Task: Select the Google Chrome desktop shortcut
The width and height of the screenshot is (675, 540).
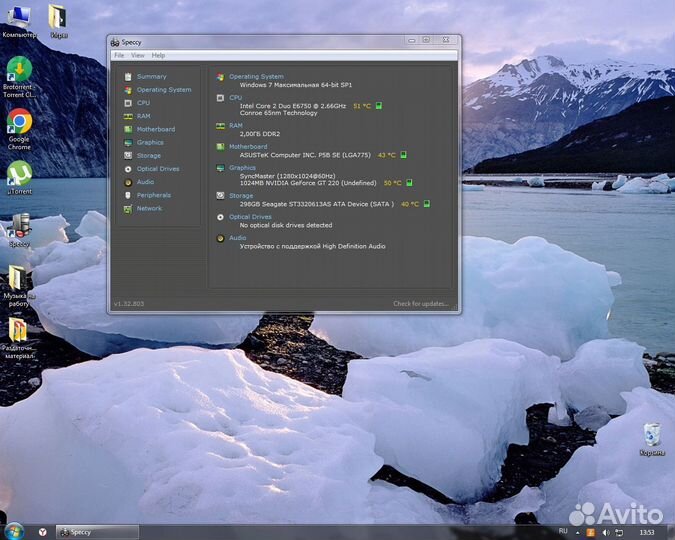Action: point(19,128)
